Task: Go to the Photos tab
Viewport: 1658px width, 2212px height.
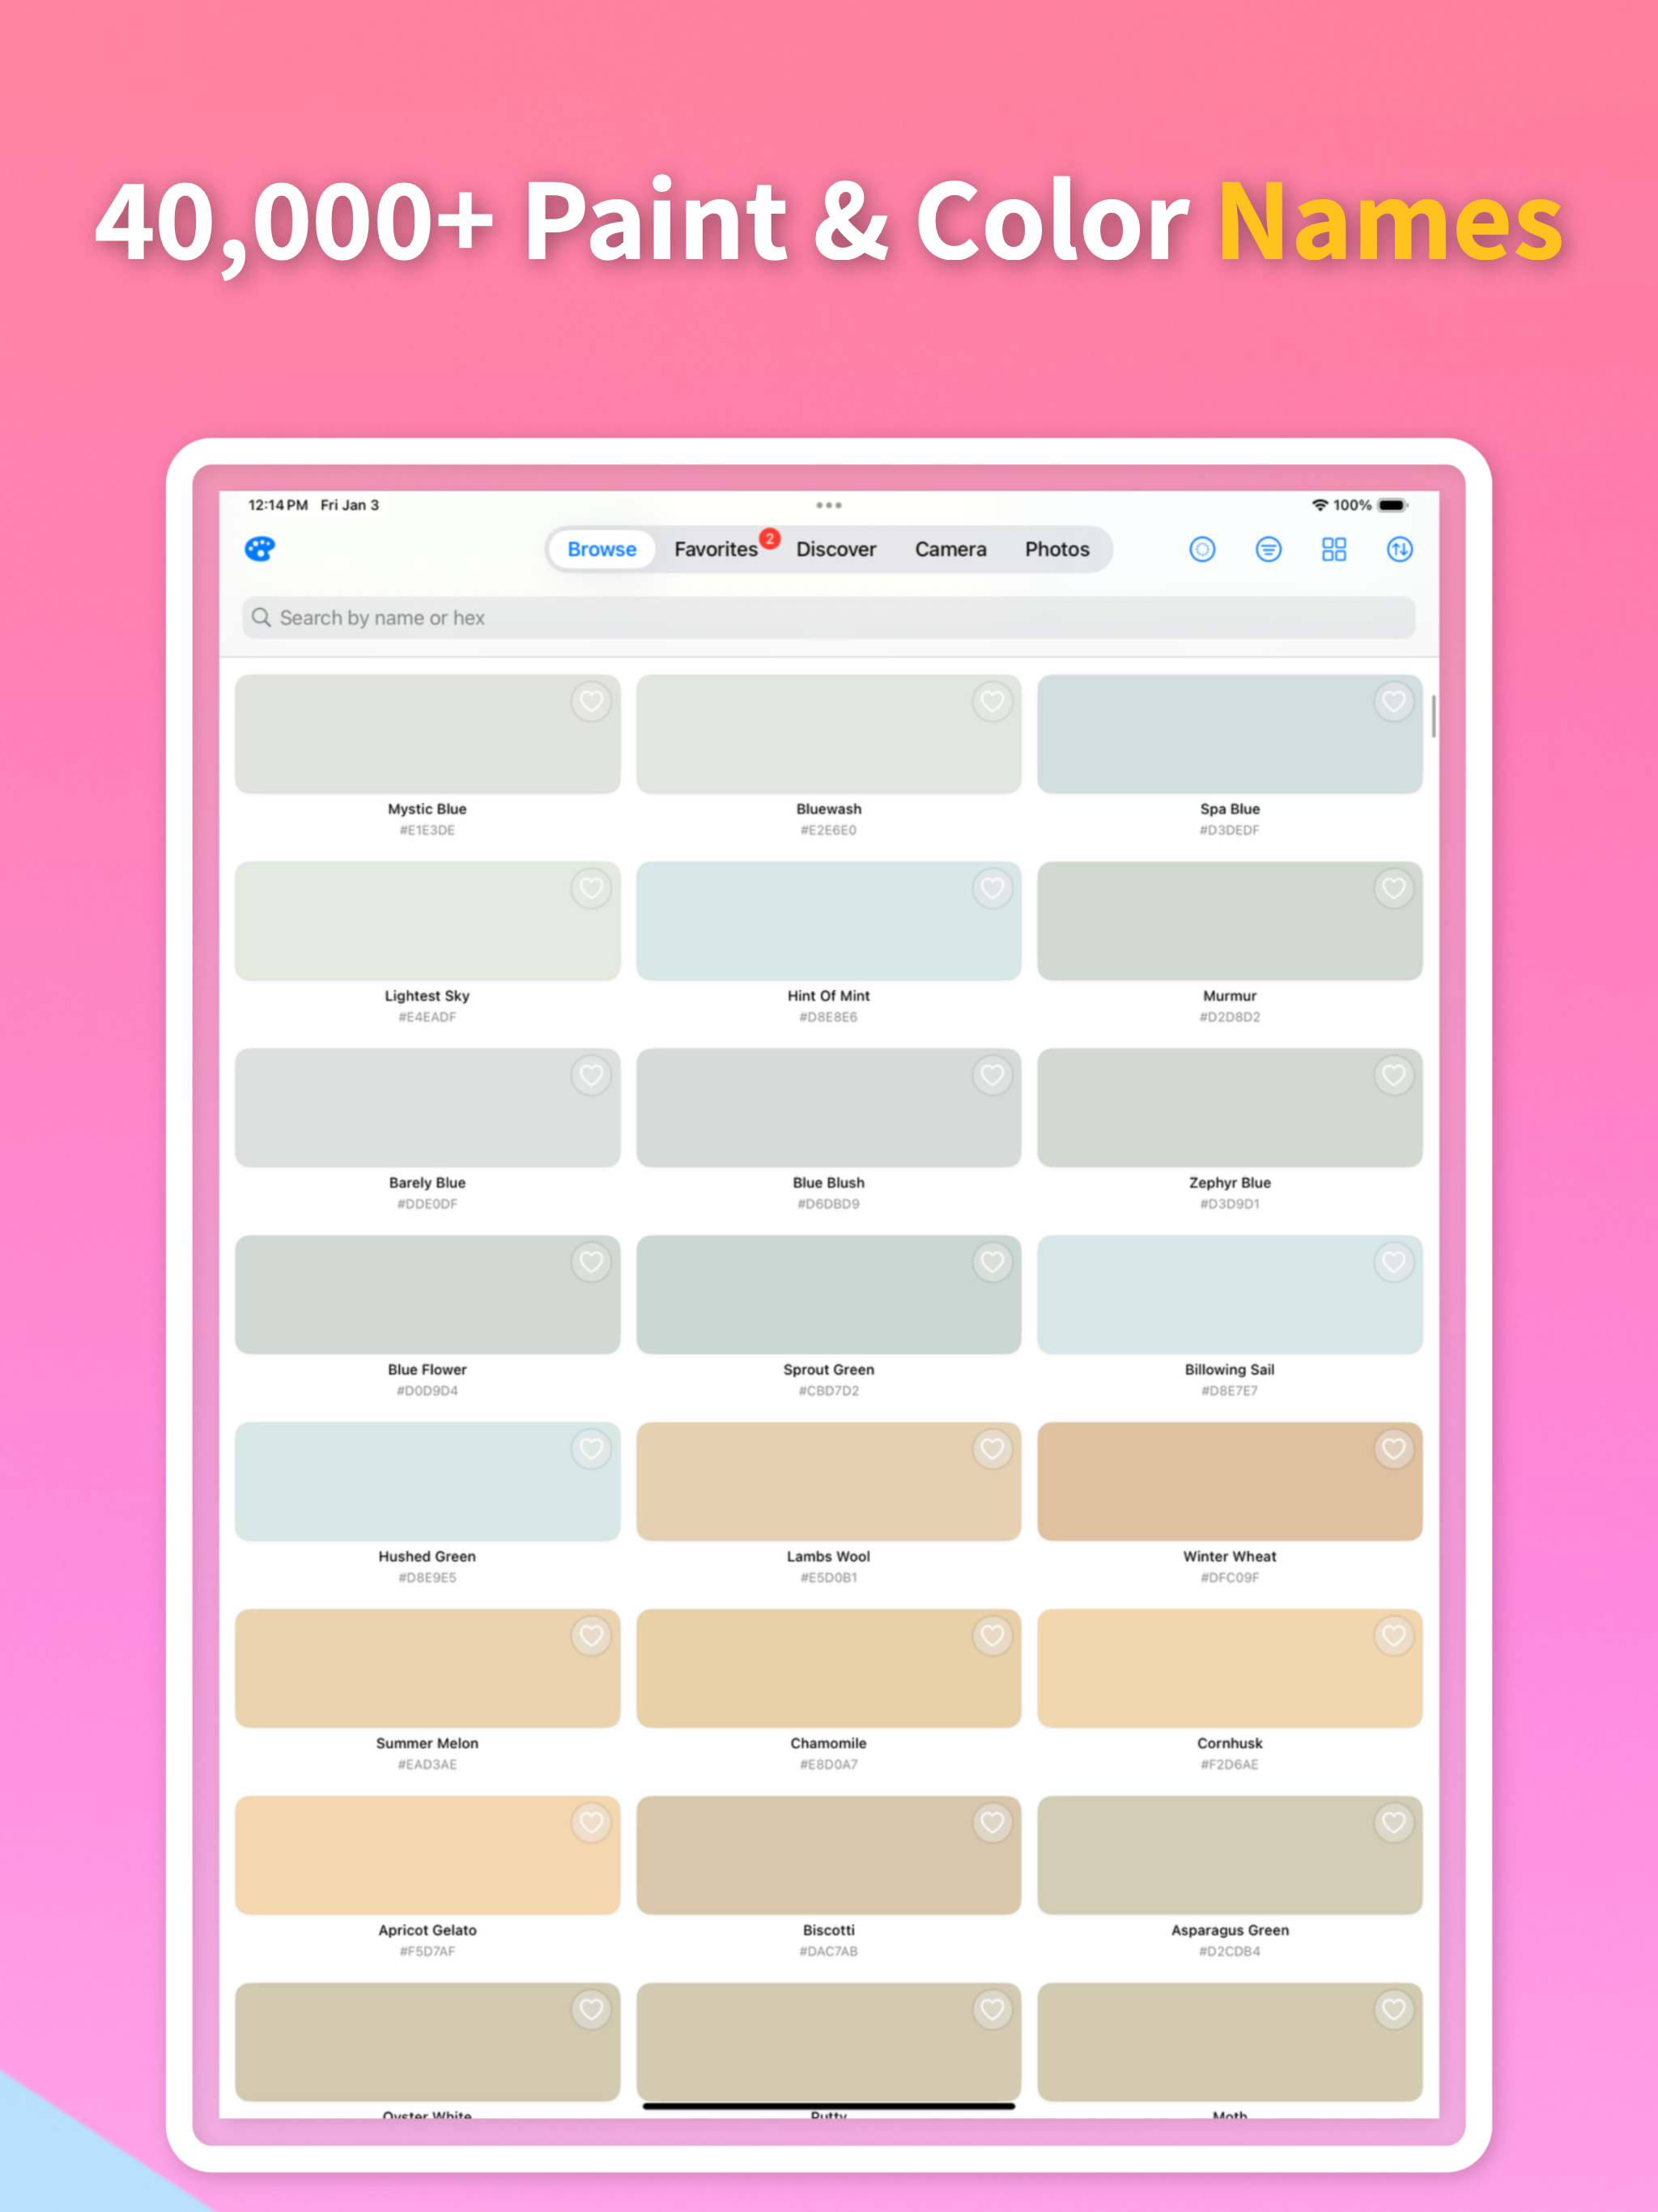Action: click(1057, 549)
